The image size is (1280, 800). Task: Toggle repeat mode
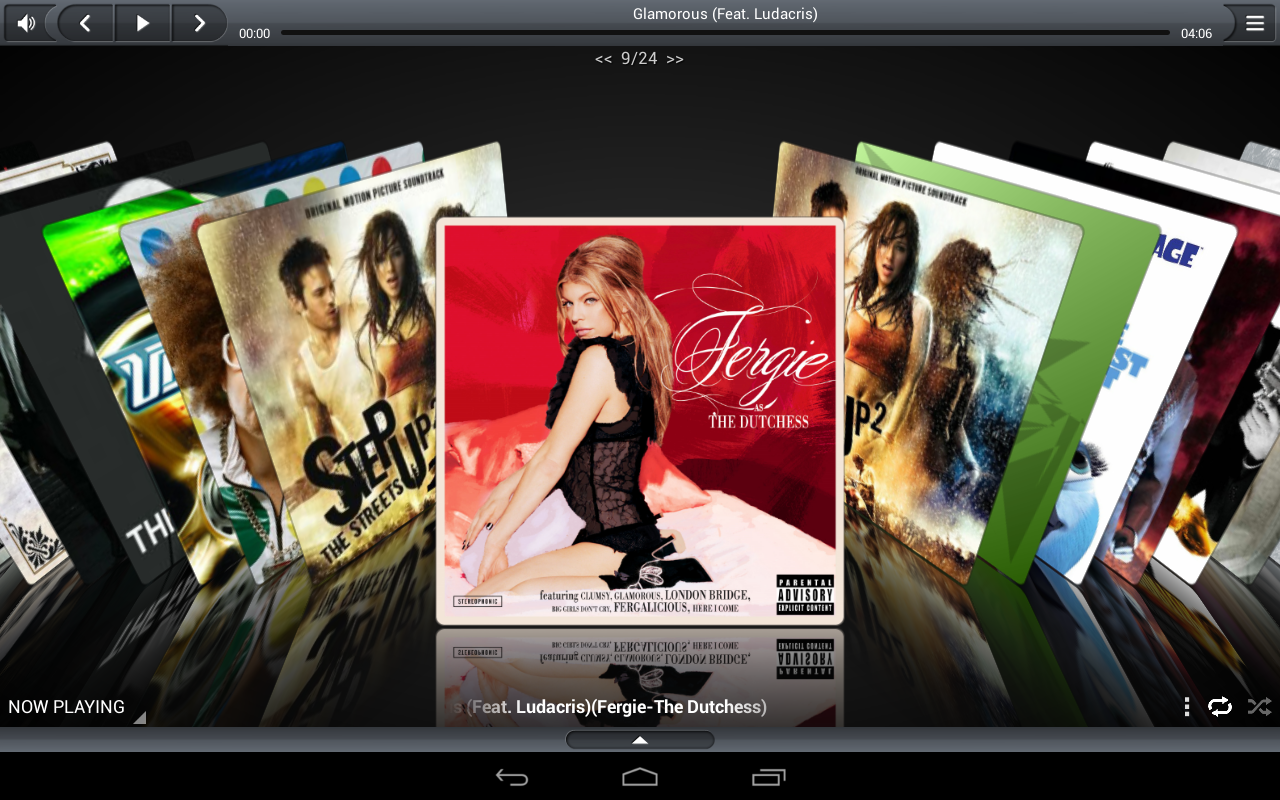point(1220,707)
